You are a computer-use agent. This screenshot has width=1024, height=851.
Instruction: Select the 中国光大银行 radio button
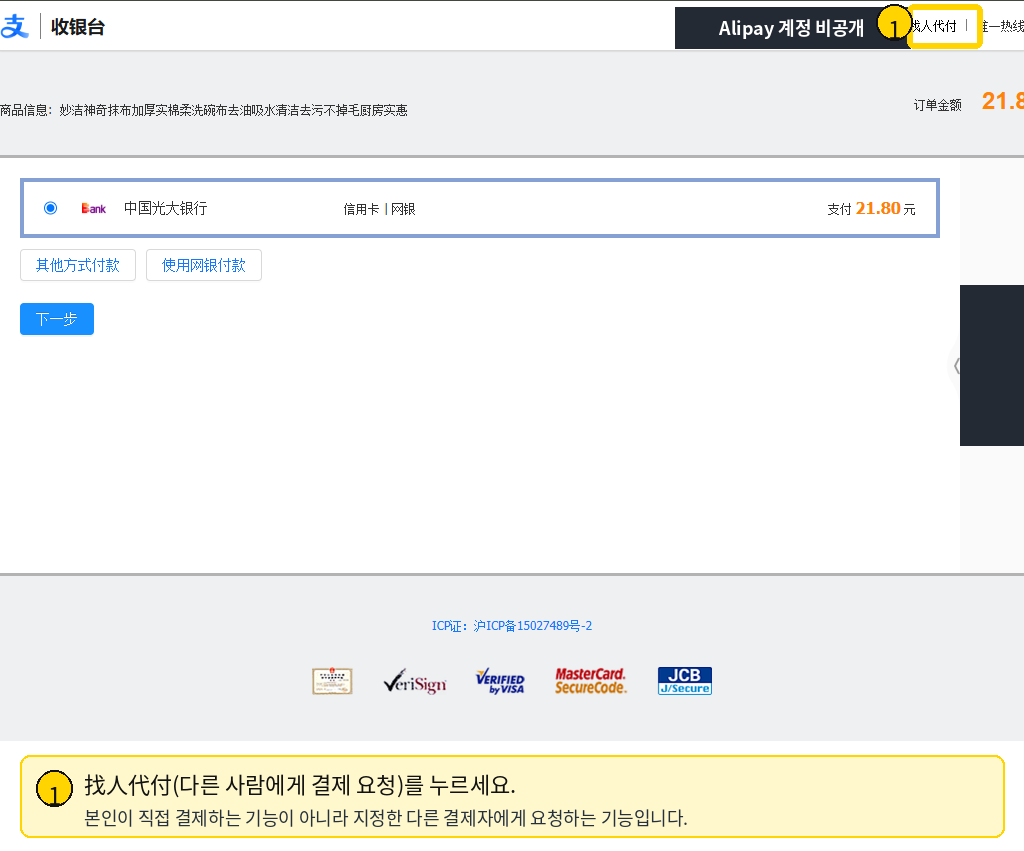(50, 208)
